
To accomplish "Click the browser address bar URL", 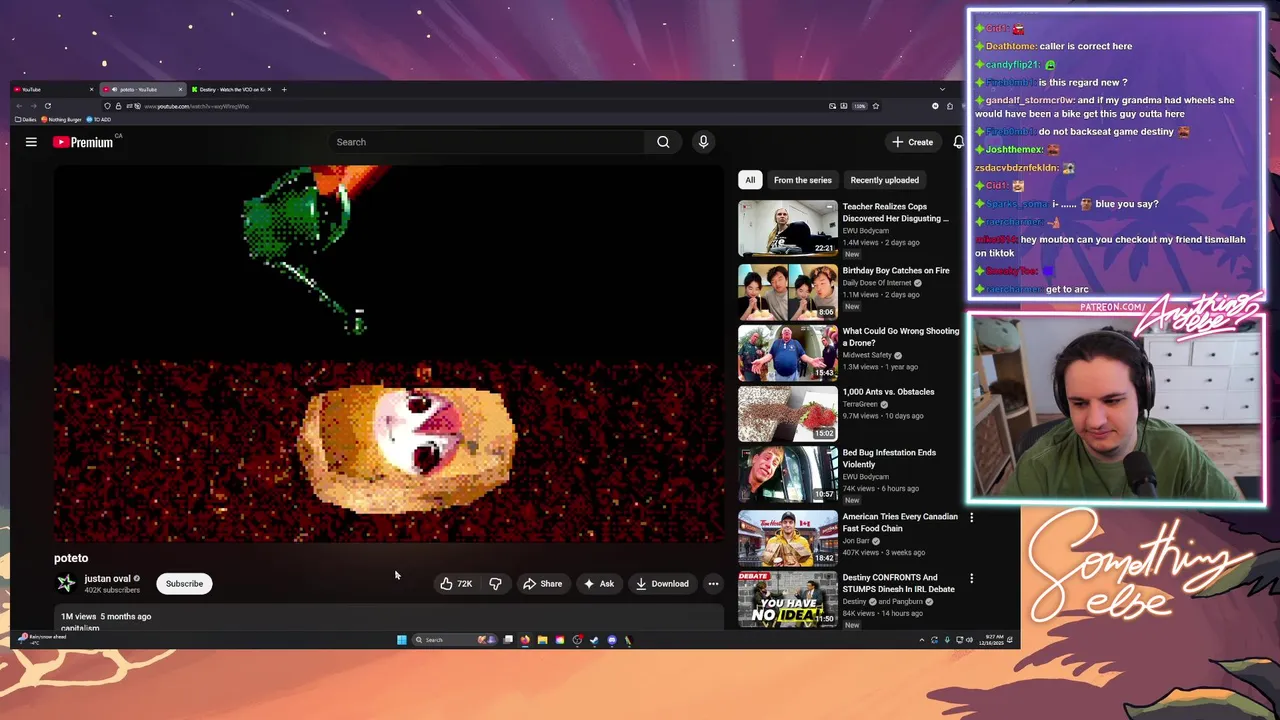I will click(x=197, y=106).
